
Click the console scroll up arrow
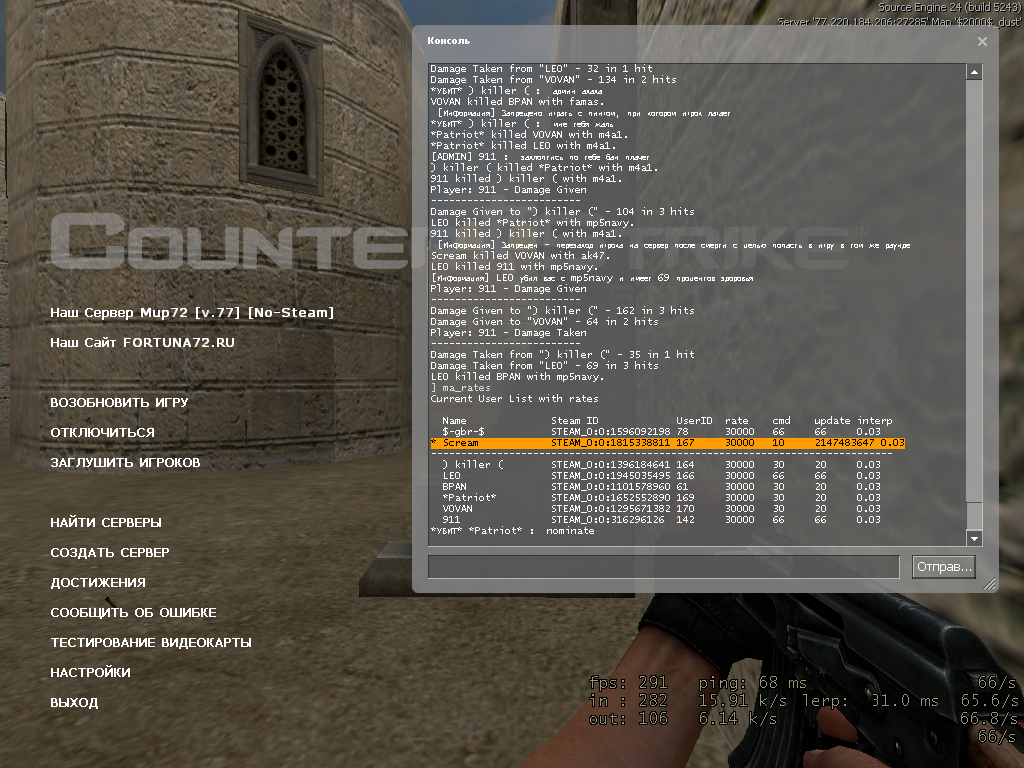click(974, 72)
